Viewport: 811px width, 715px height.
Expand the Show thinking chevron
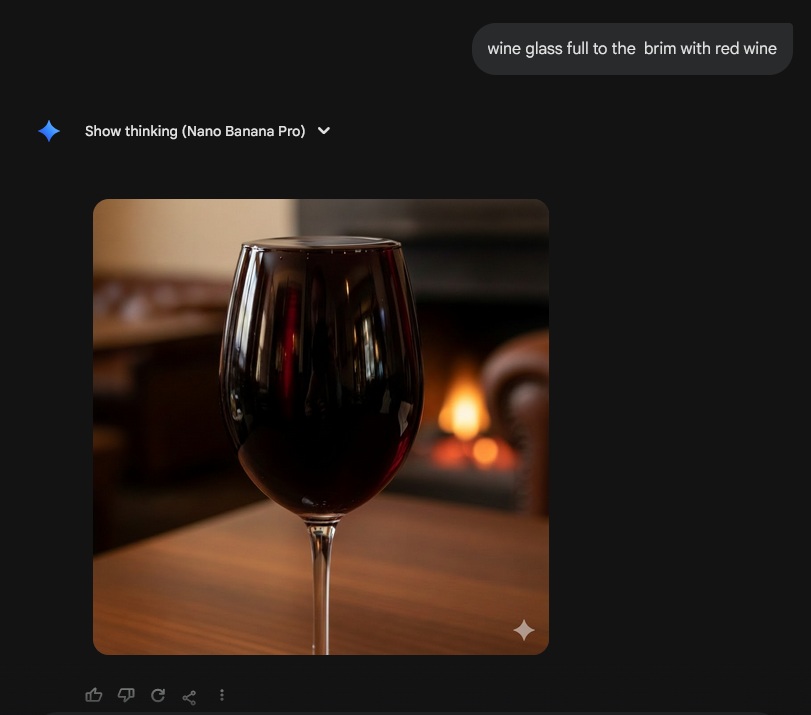pos(324,131)
